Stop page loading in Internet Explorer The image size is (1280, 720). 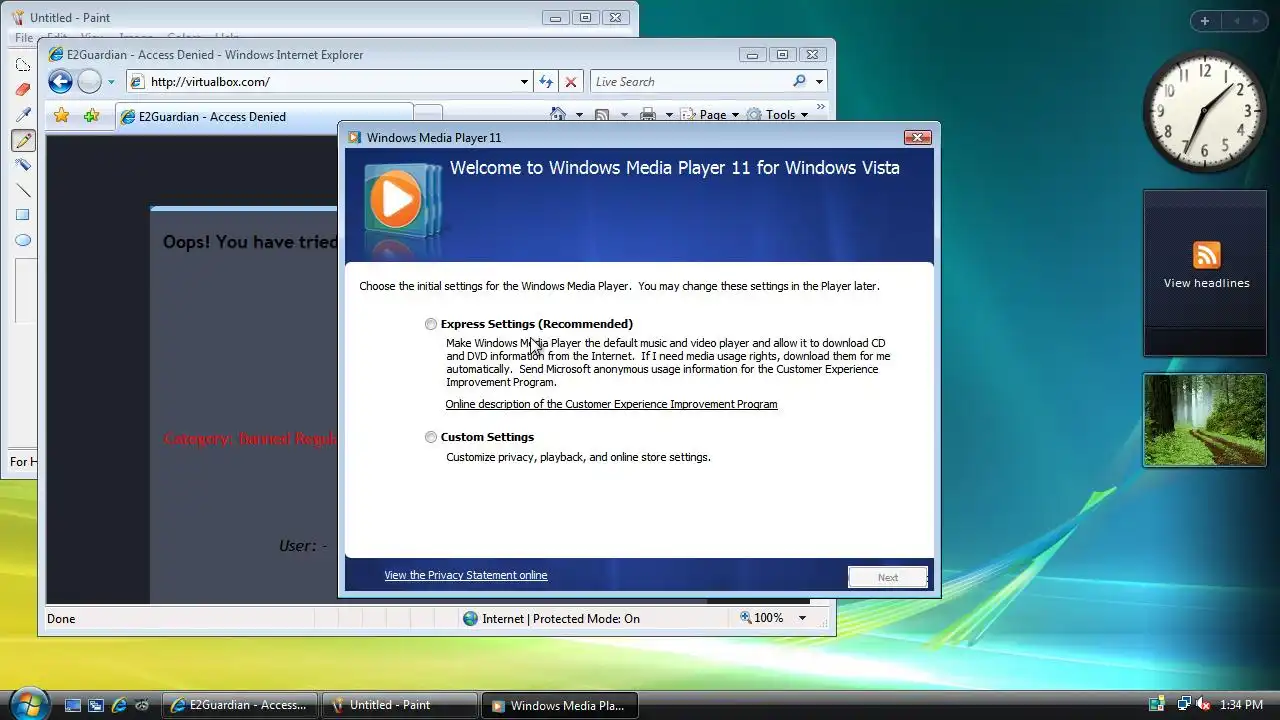click(571, 82)
